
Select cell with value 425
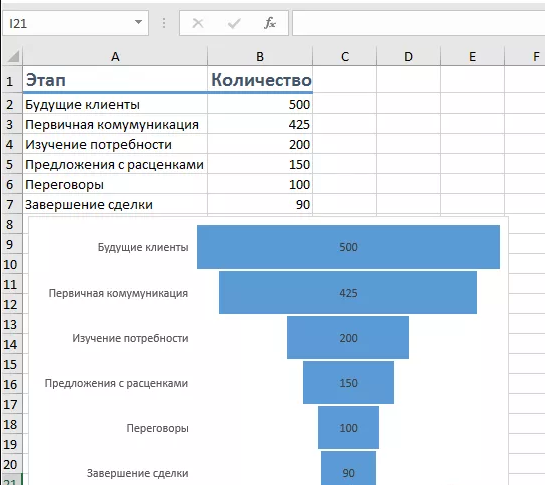coord(260,124)
